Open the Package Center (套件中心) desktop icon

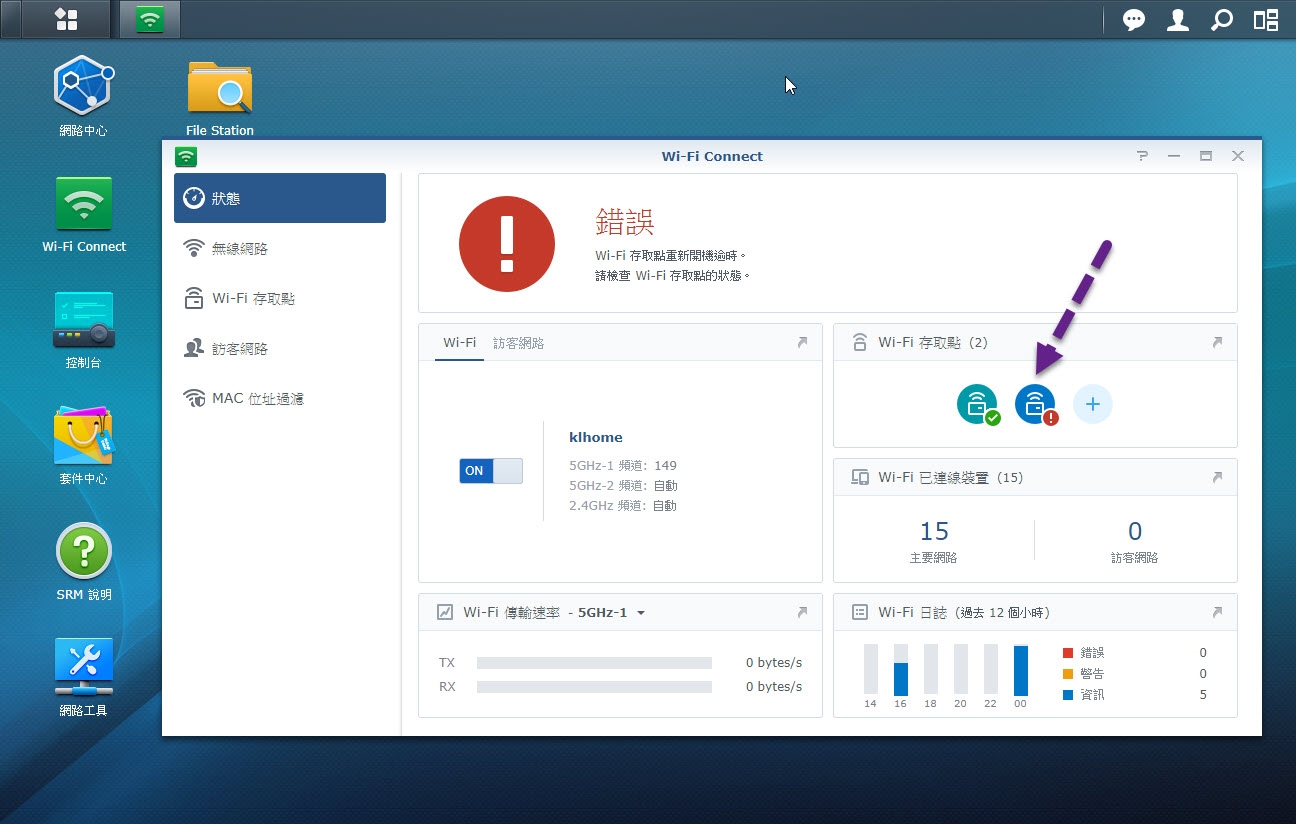pos(83,446)
